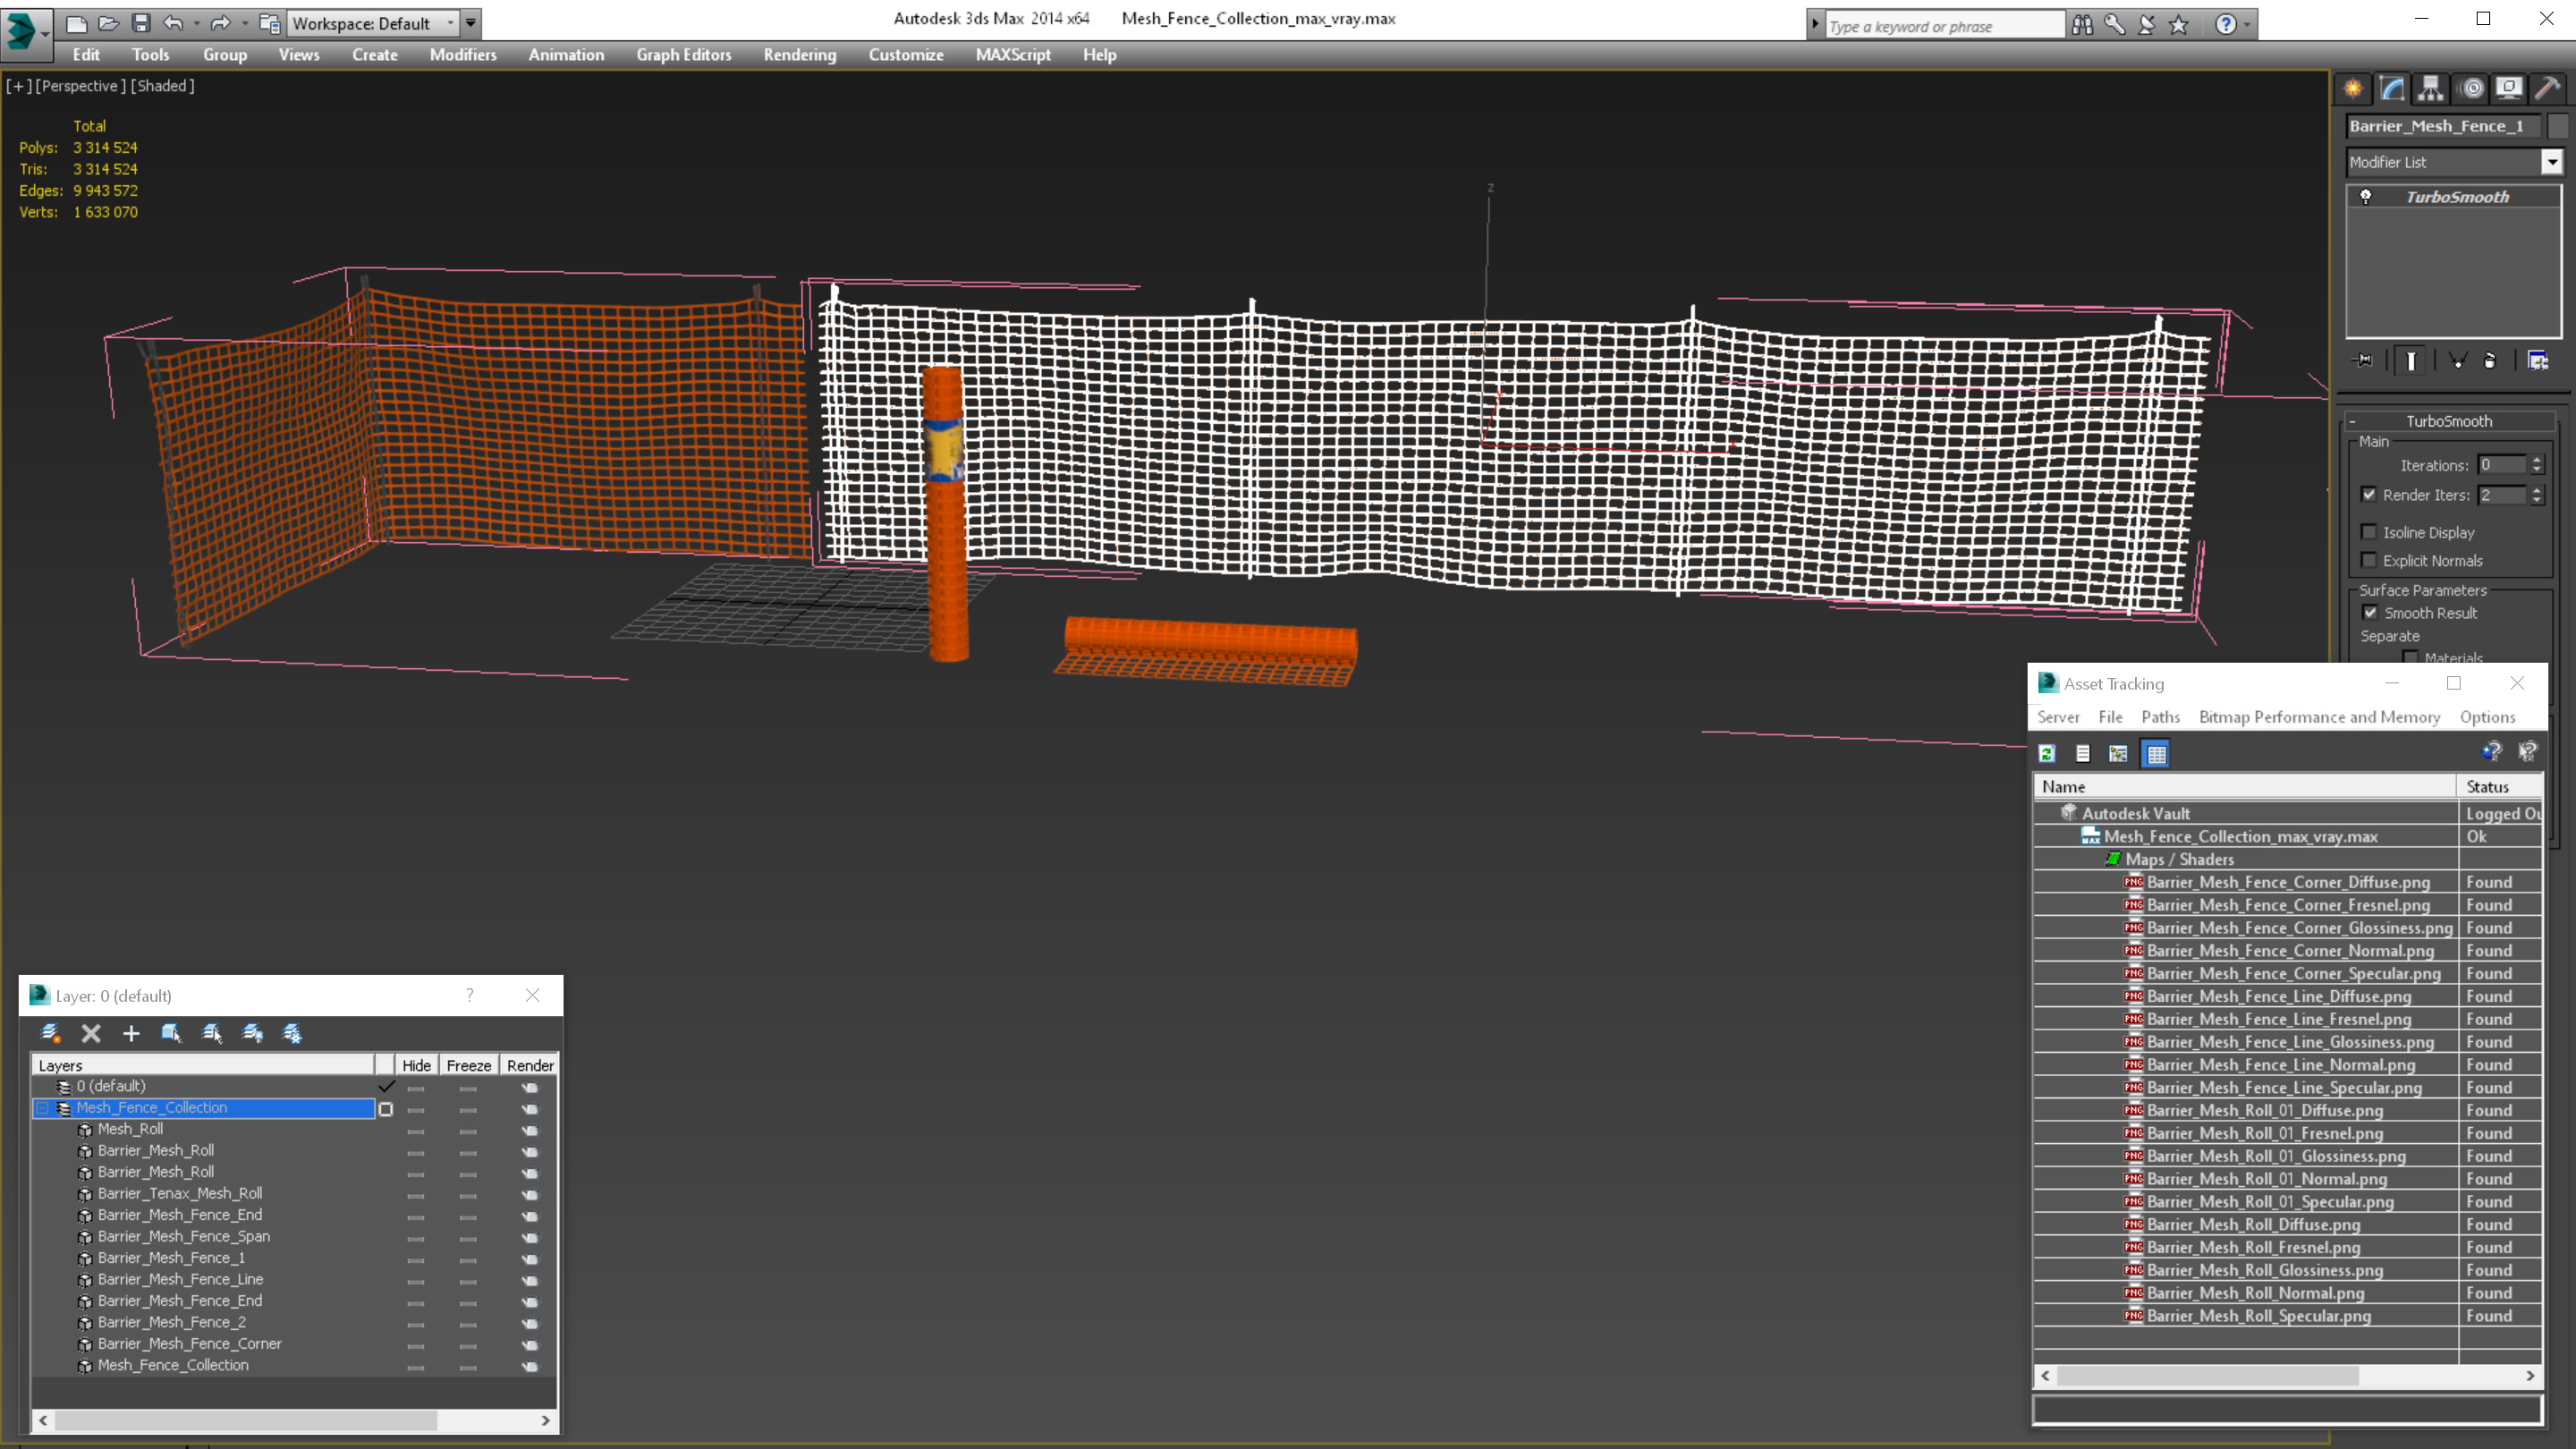
Task: Open the Graph Editors menu
Action: click(684, 55)
